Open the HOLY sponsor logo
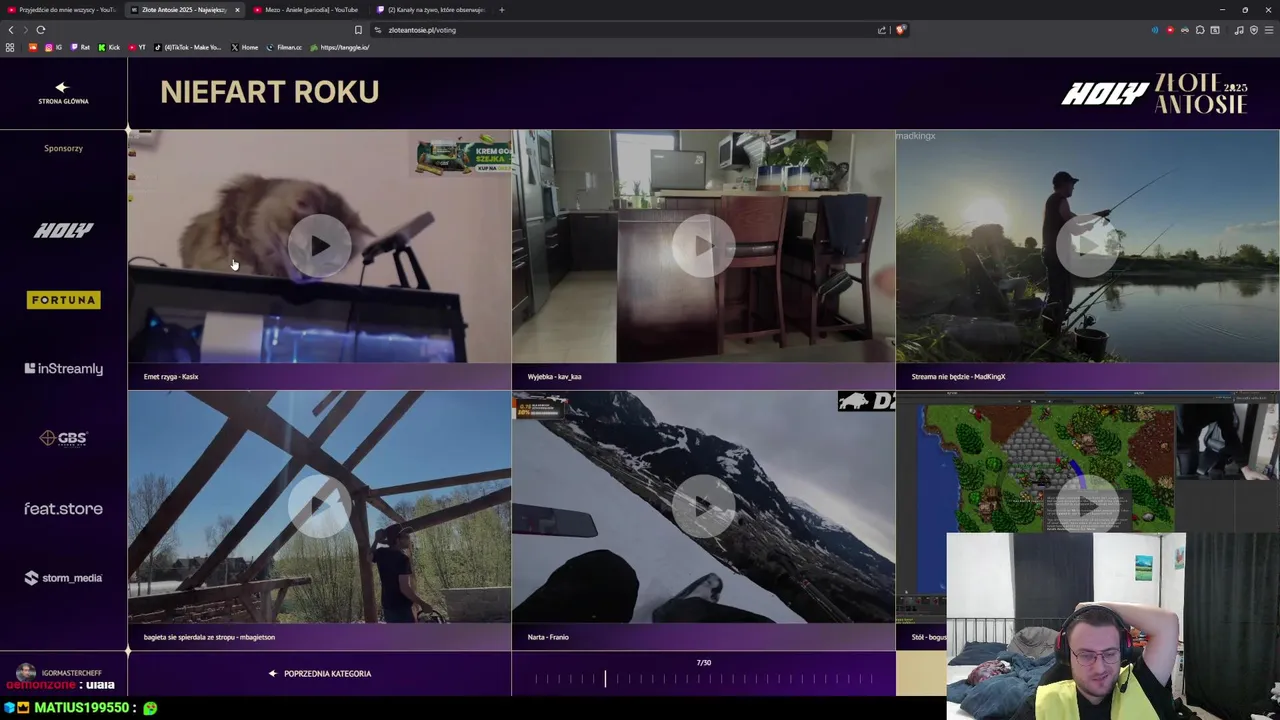 pos(63,230)
